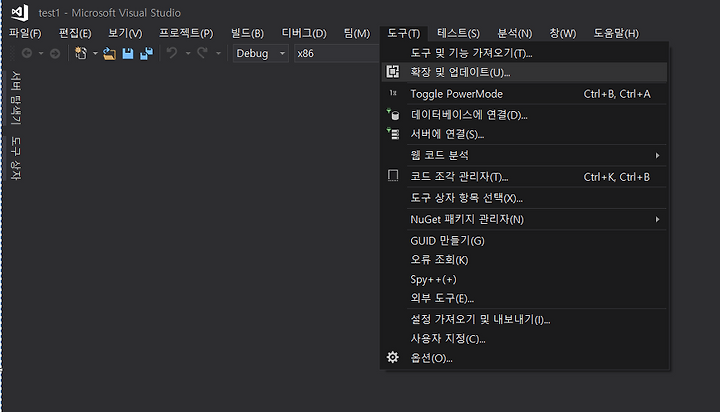720x412 pixels.
Task: Expand the Undo history dropdown arrow
Action: pos(188,53)
